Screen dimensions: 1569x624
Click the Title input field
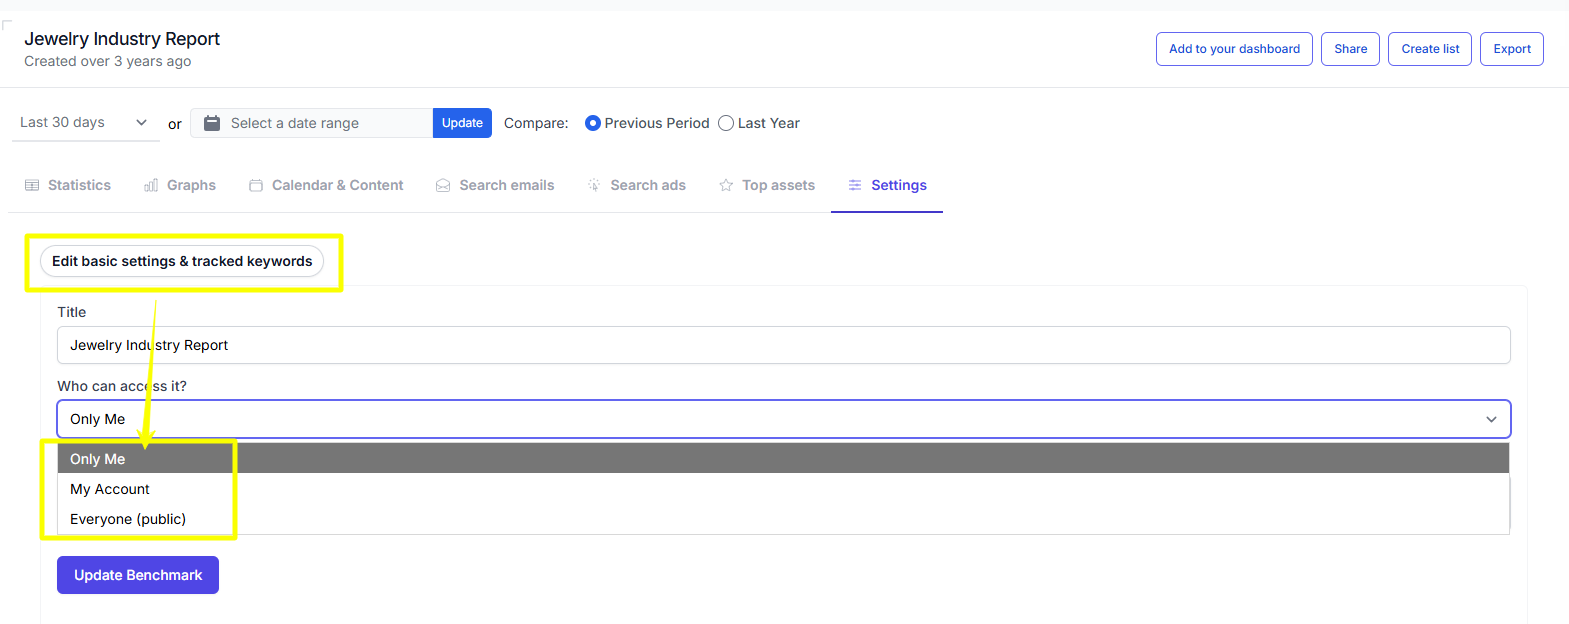(x=783, y=345)
